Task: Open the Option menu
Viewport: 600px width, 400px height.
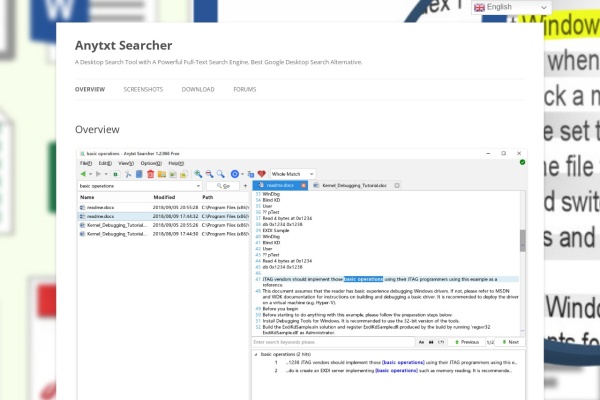Action: [x=151, y=163]
